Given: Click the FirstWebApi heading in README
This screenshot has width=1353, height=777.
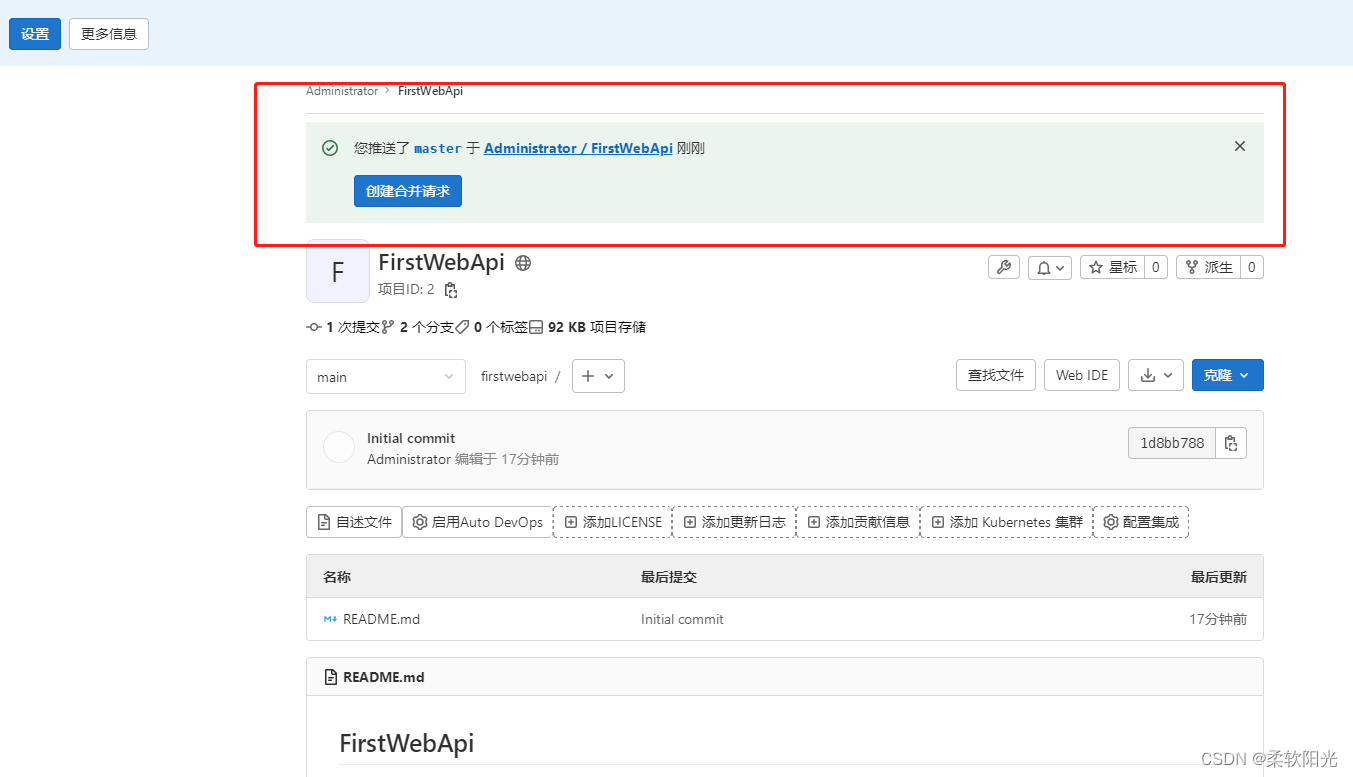Looking at the screenshot, I should point(407,743).
